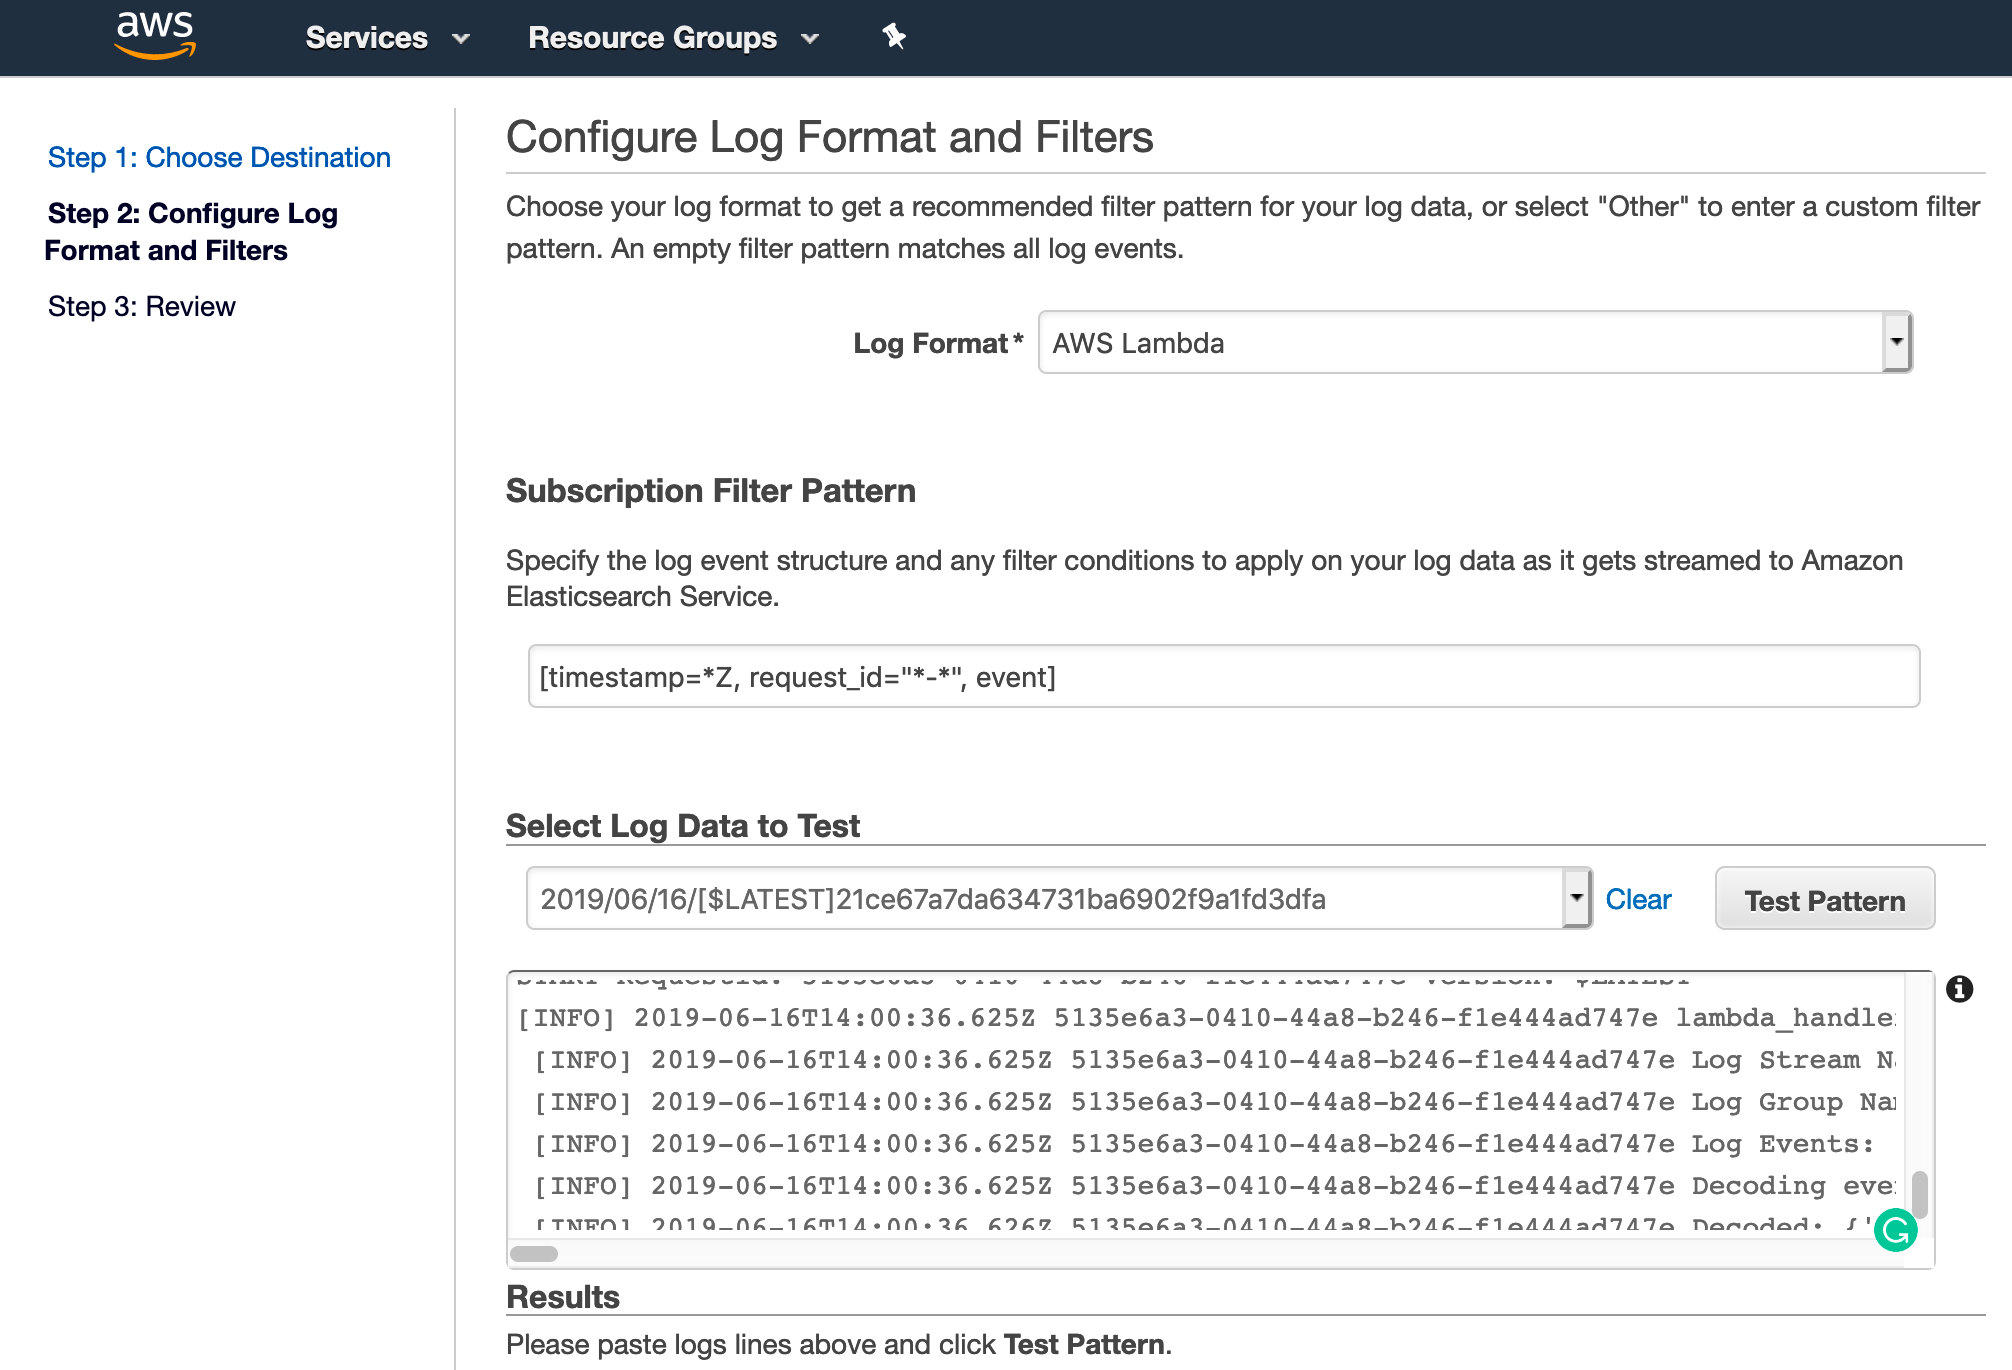Click the pin shortcut icon in the header
The image size is (2012, 1370).
893,37
